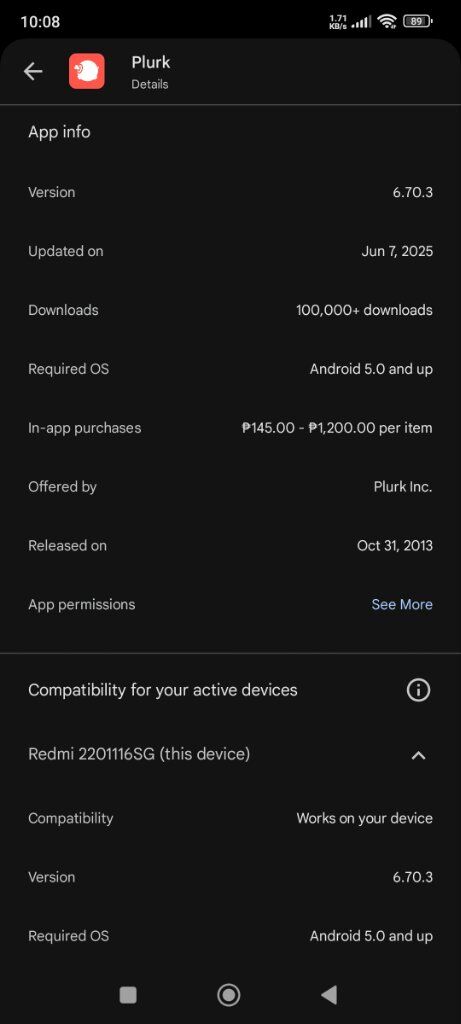Screen dimensions: 461x1024
Task: Tap Android home circle button
Action: coord(229,995)
